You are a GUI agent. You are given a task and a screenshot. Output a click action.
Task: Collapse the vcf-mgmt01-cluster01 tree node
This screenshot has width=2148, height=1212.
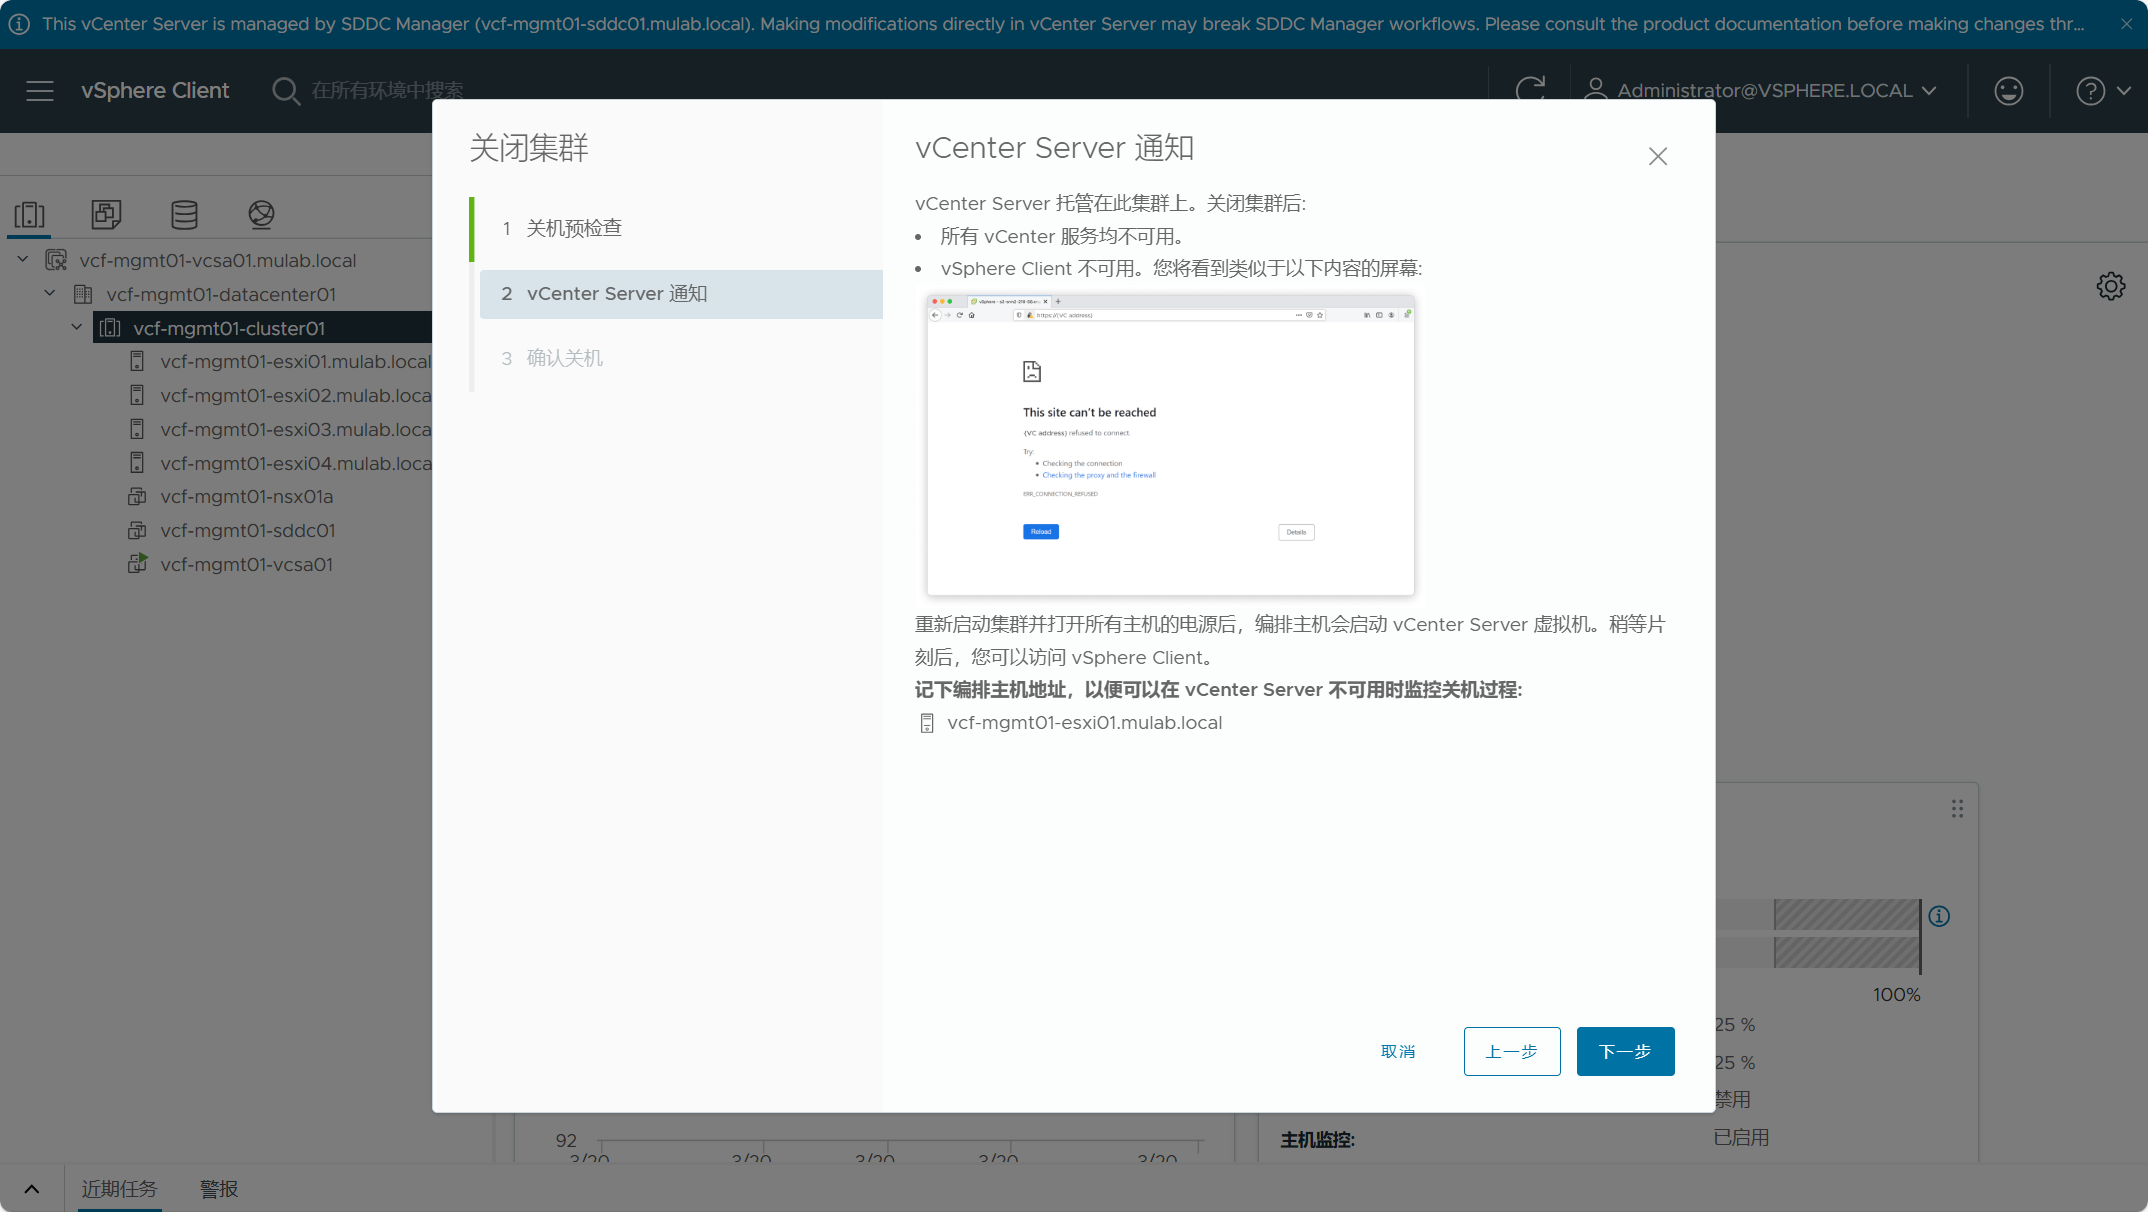(x=77, y=327)
